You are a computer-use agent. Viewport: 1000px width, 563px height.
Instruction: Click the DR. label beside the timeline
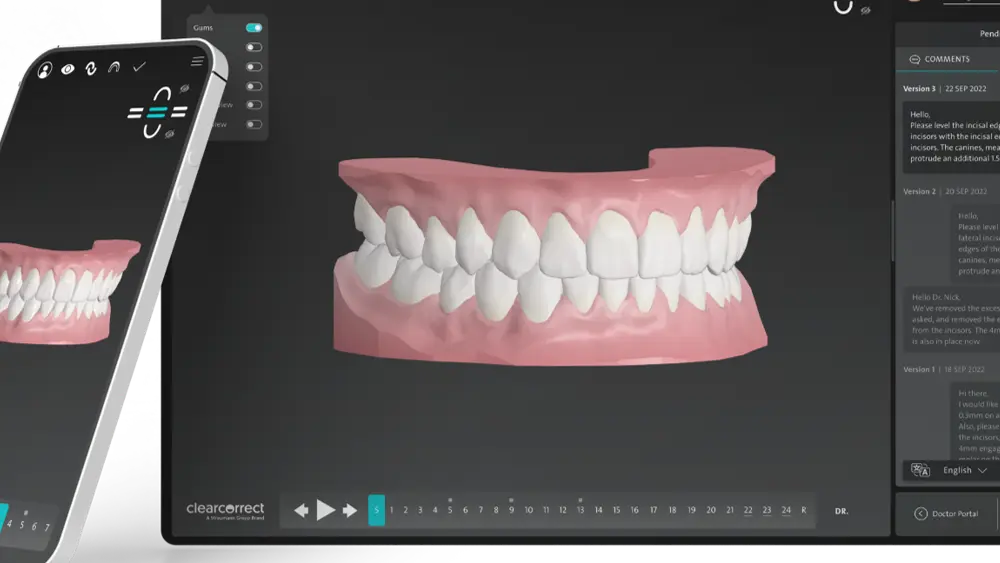[x=842, y=511]
